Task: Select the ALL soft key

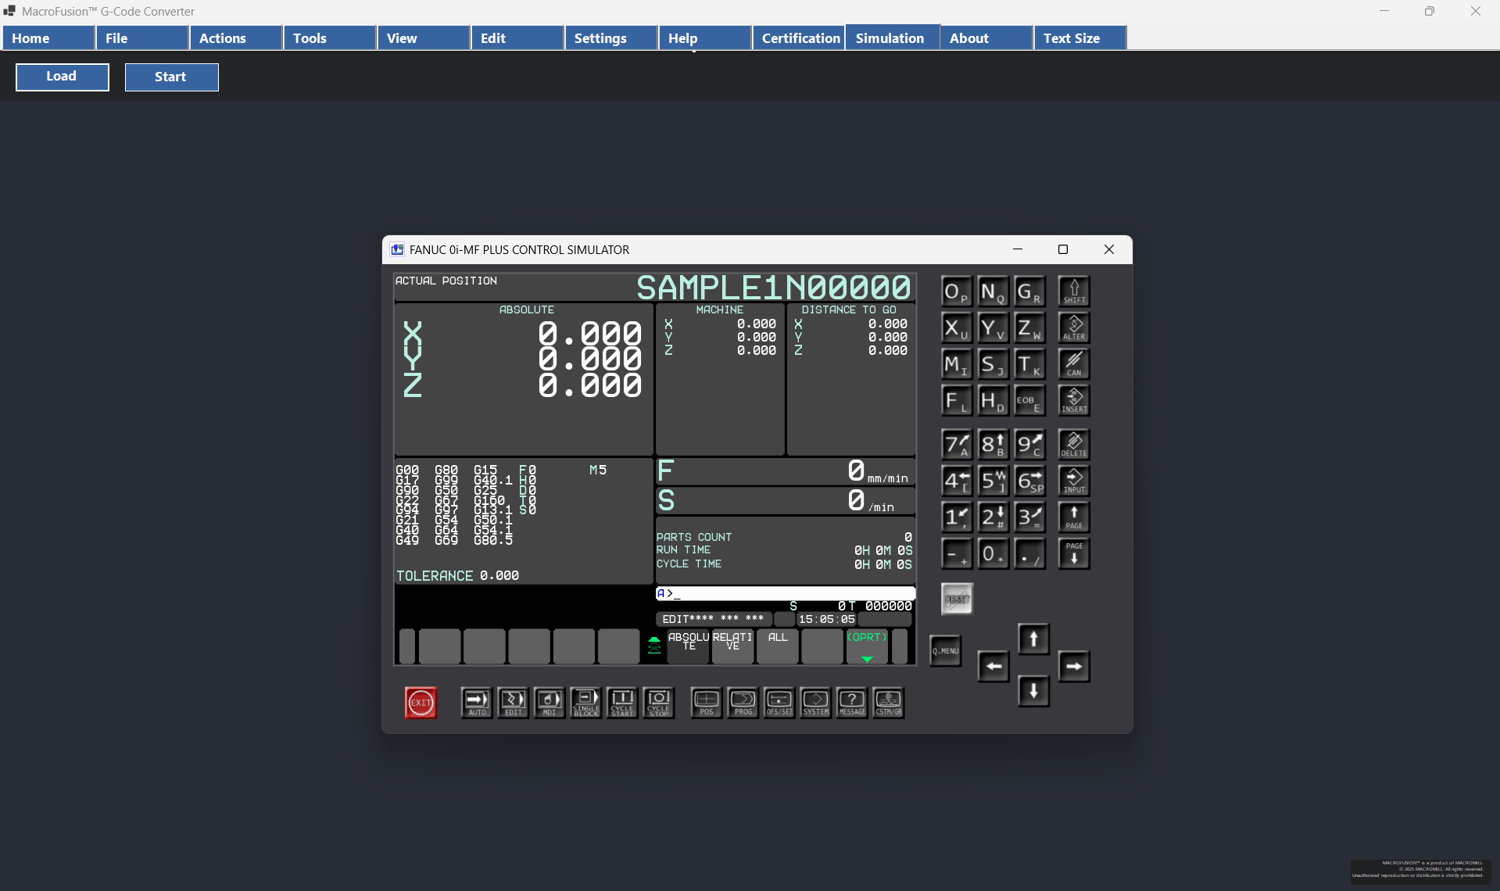Action: click(778, 646)
